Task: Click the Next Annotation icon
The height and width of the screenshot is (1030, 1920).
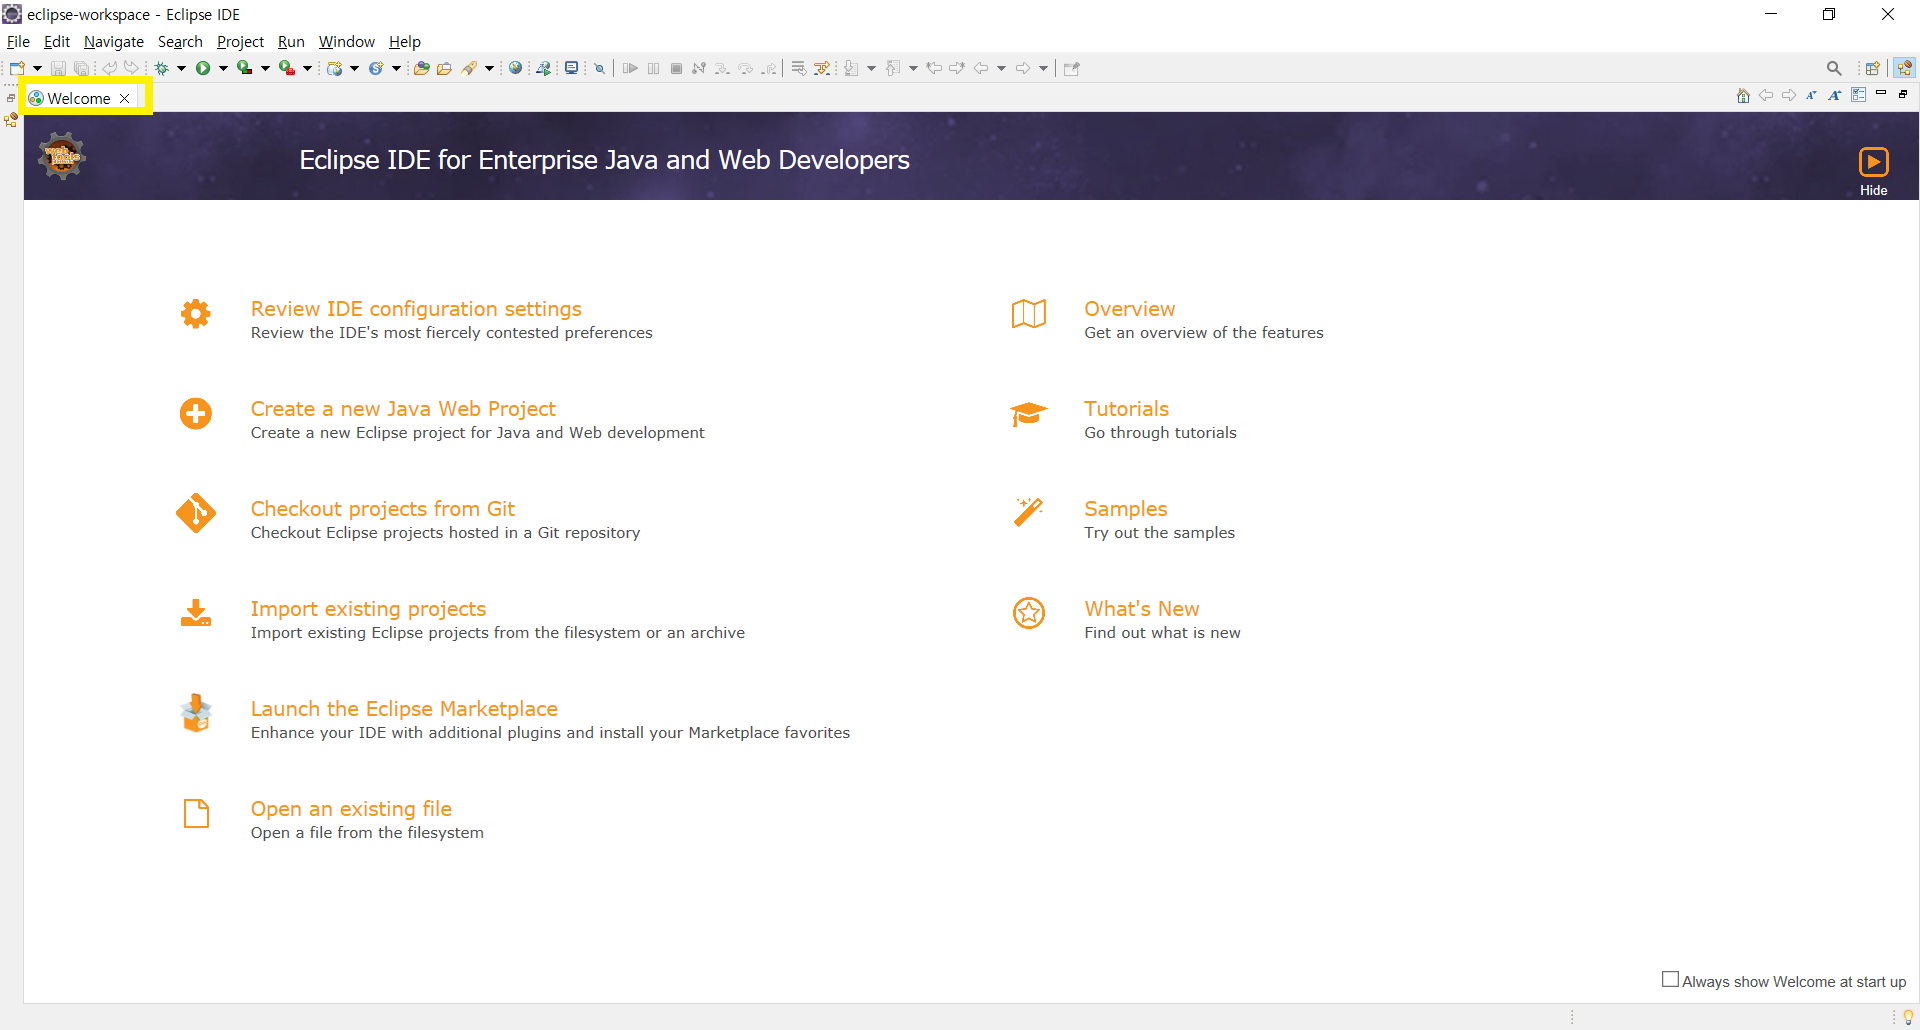Action: [851, 68]
